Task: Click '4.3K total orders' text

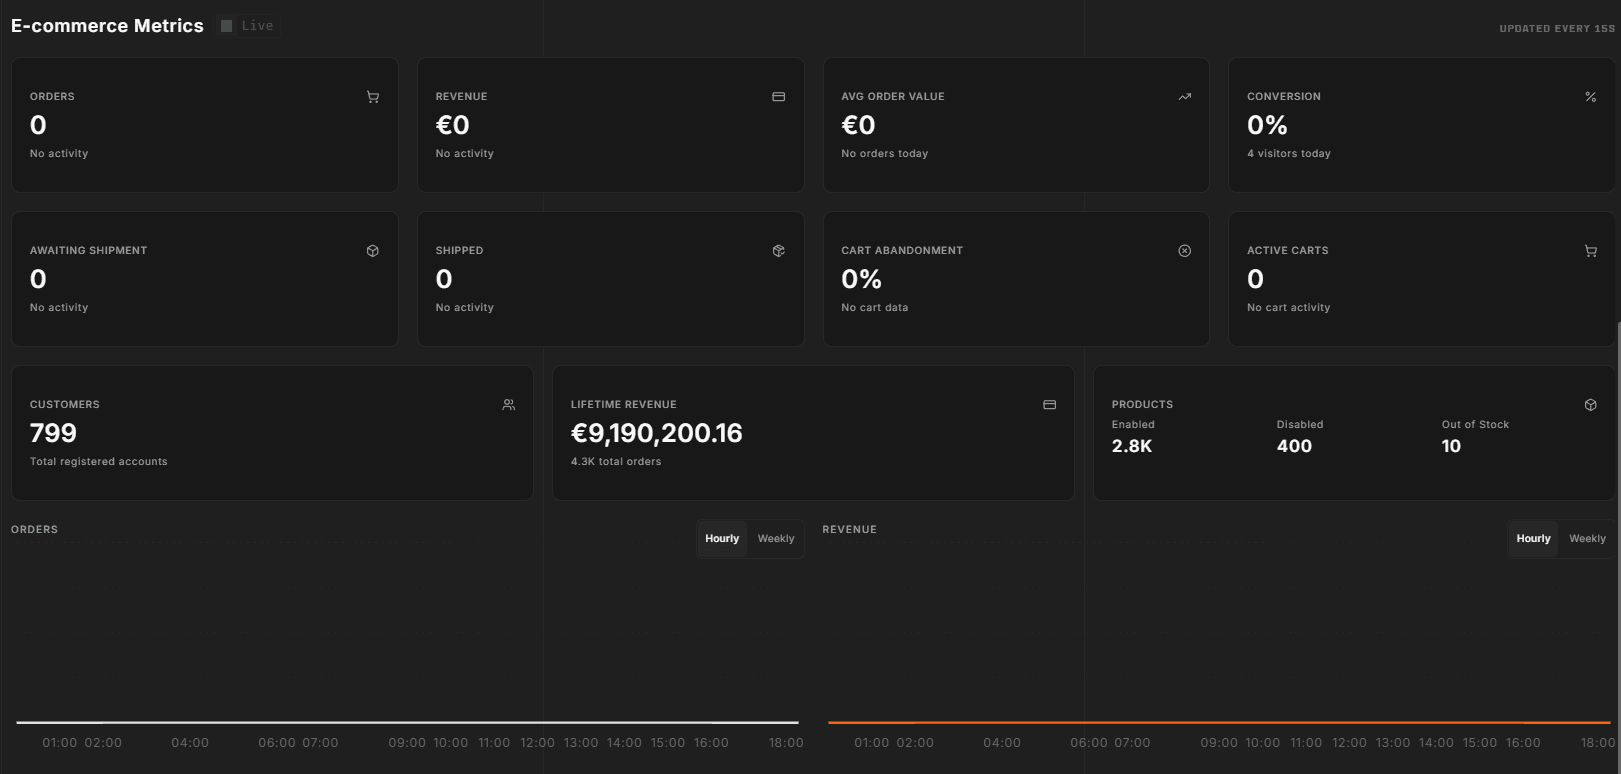Action: pos(616,462)
